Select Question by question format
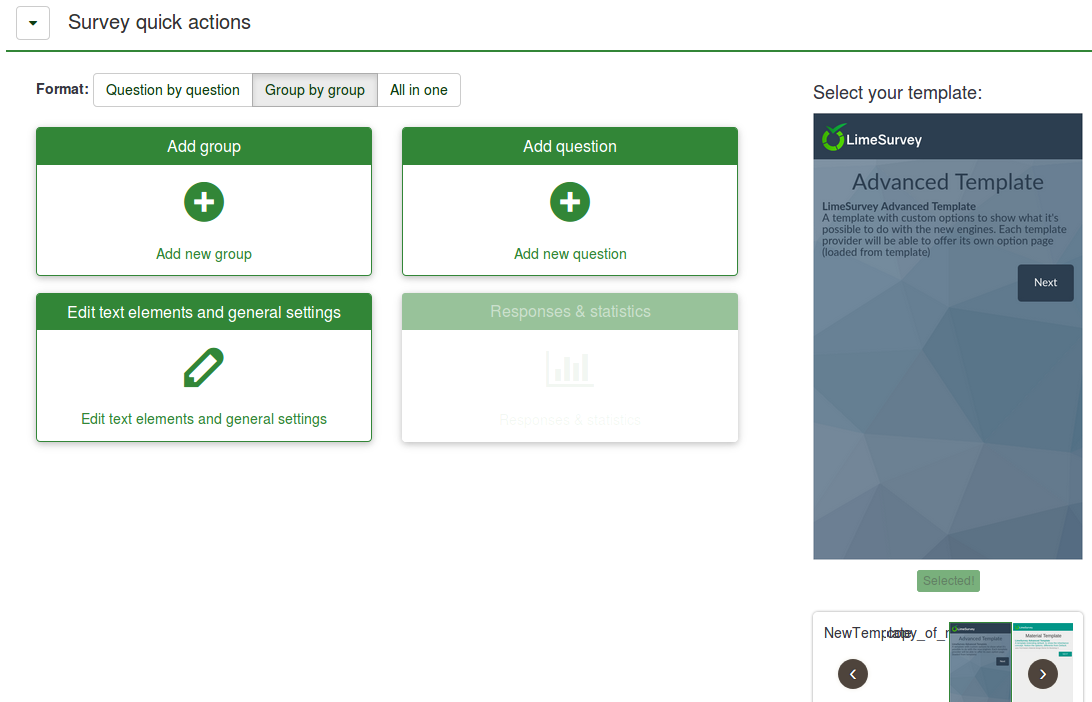1092x702 pixels. pyautogui.click(x=173, y=90)
